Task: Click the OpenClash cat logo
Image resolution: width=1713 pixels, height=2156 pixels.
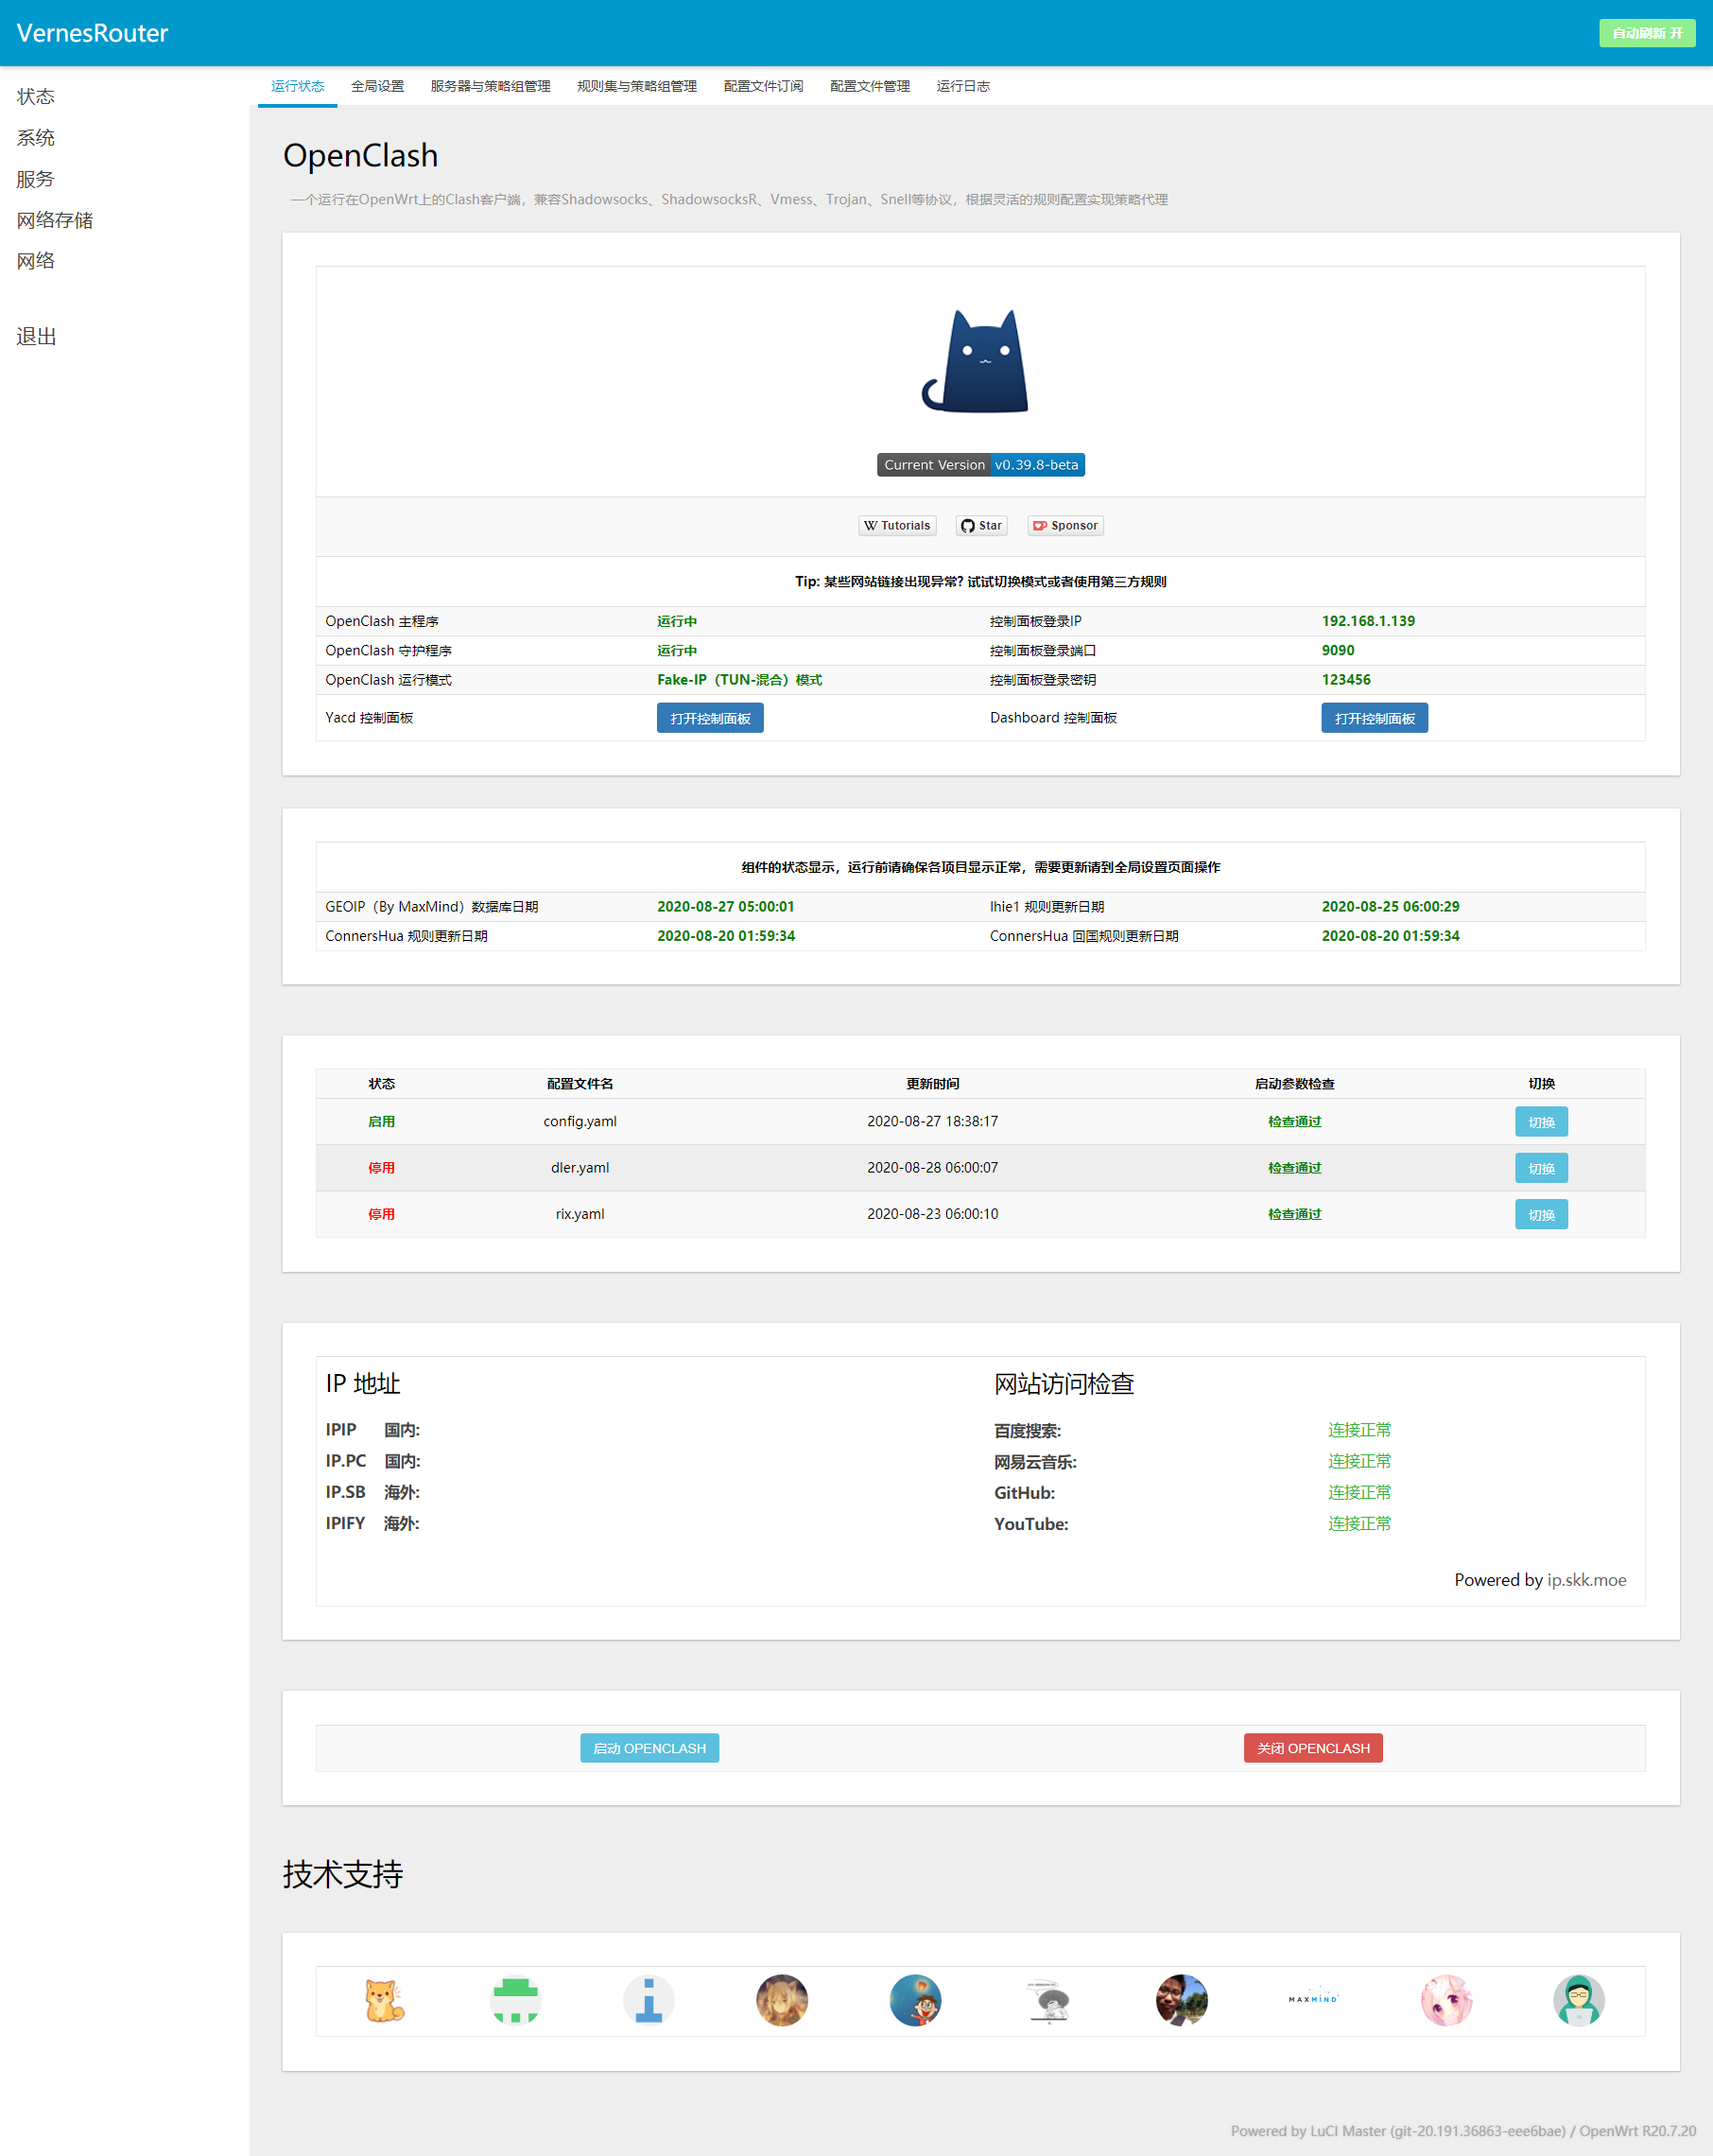Action: tap(976, 362)
